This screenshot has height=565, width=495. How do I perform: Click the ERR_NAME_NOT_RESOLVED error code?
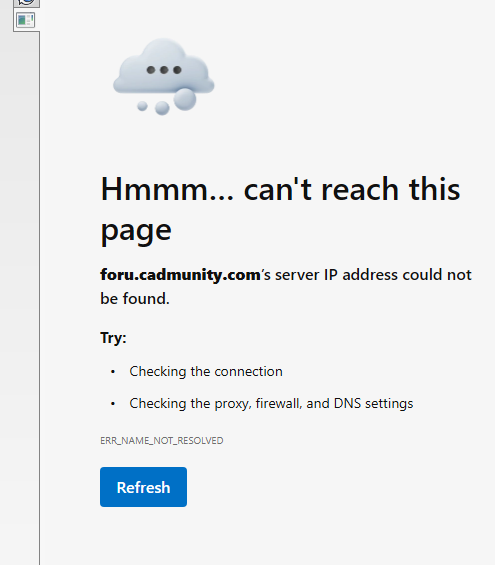162,441
